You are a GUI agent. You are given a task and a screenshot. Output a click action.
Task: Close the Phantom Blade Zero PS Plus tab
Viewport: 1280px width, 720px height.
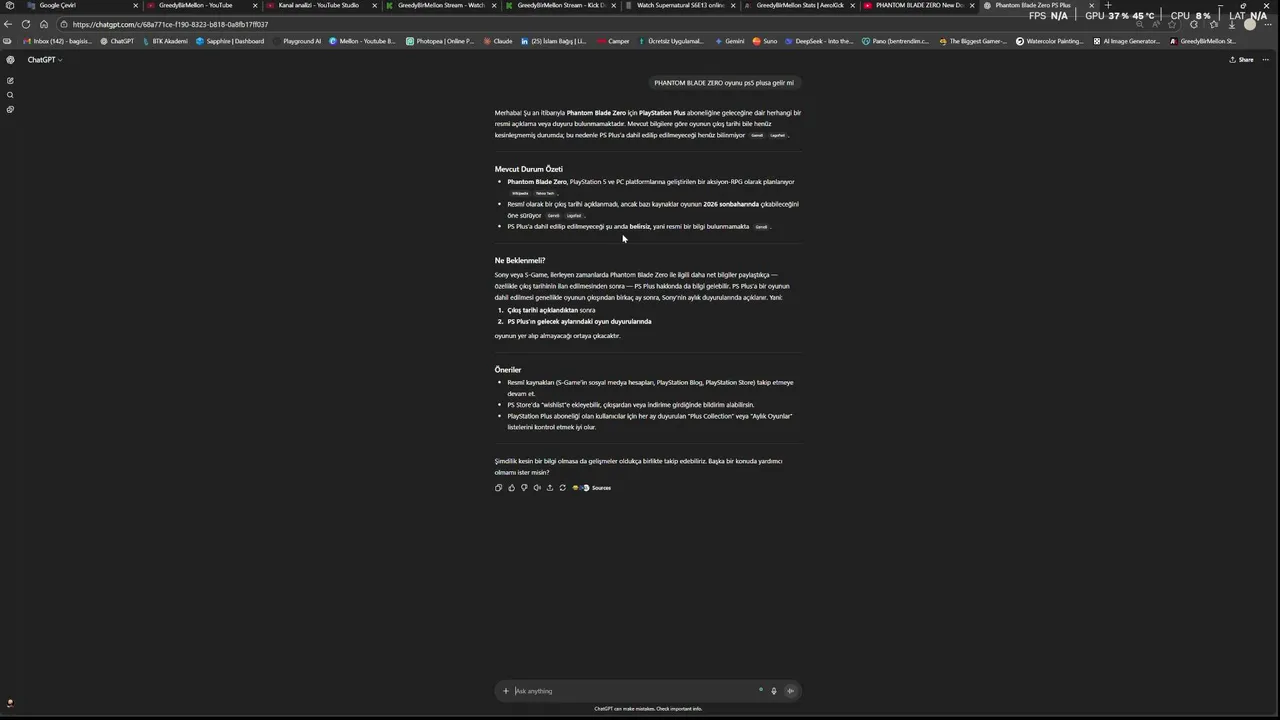click(x=1091, y=5)
